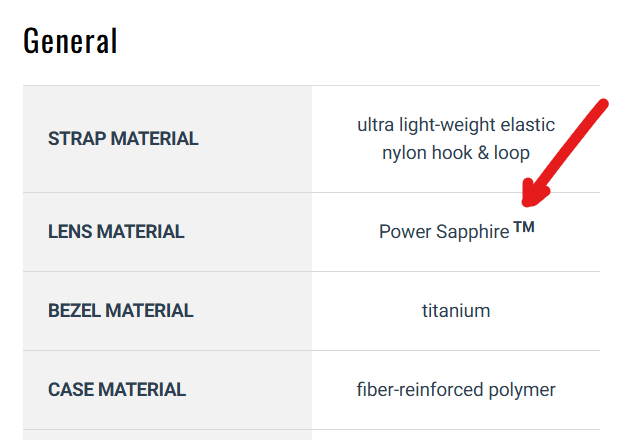Select the STRAP MATERIAL row label
Screen dimensions: 639x440
click(123, 139)
